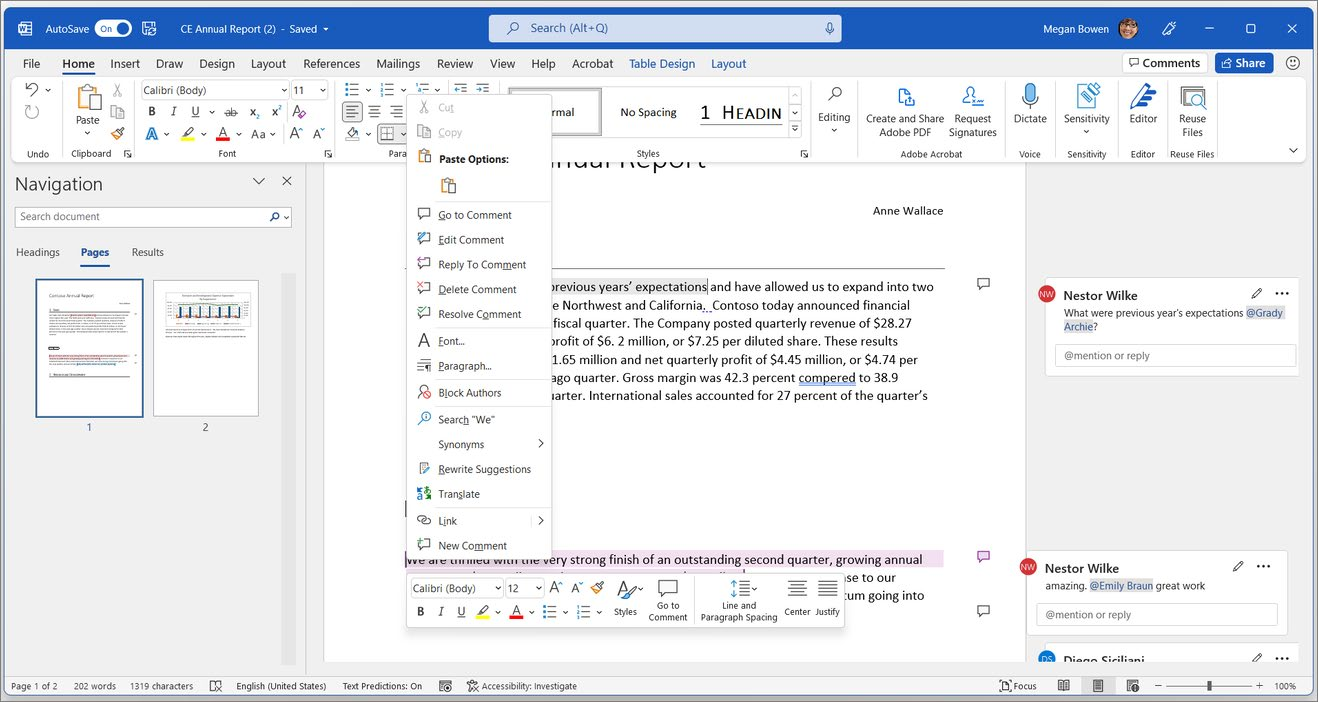Open the Navigation pane options chevron
The width and height of the screenshot is (1318, 702).
[259, 182]
